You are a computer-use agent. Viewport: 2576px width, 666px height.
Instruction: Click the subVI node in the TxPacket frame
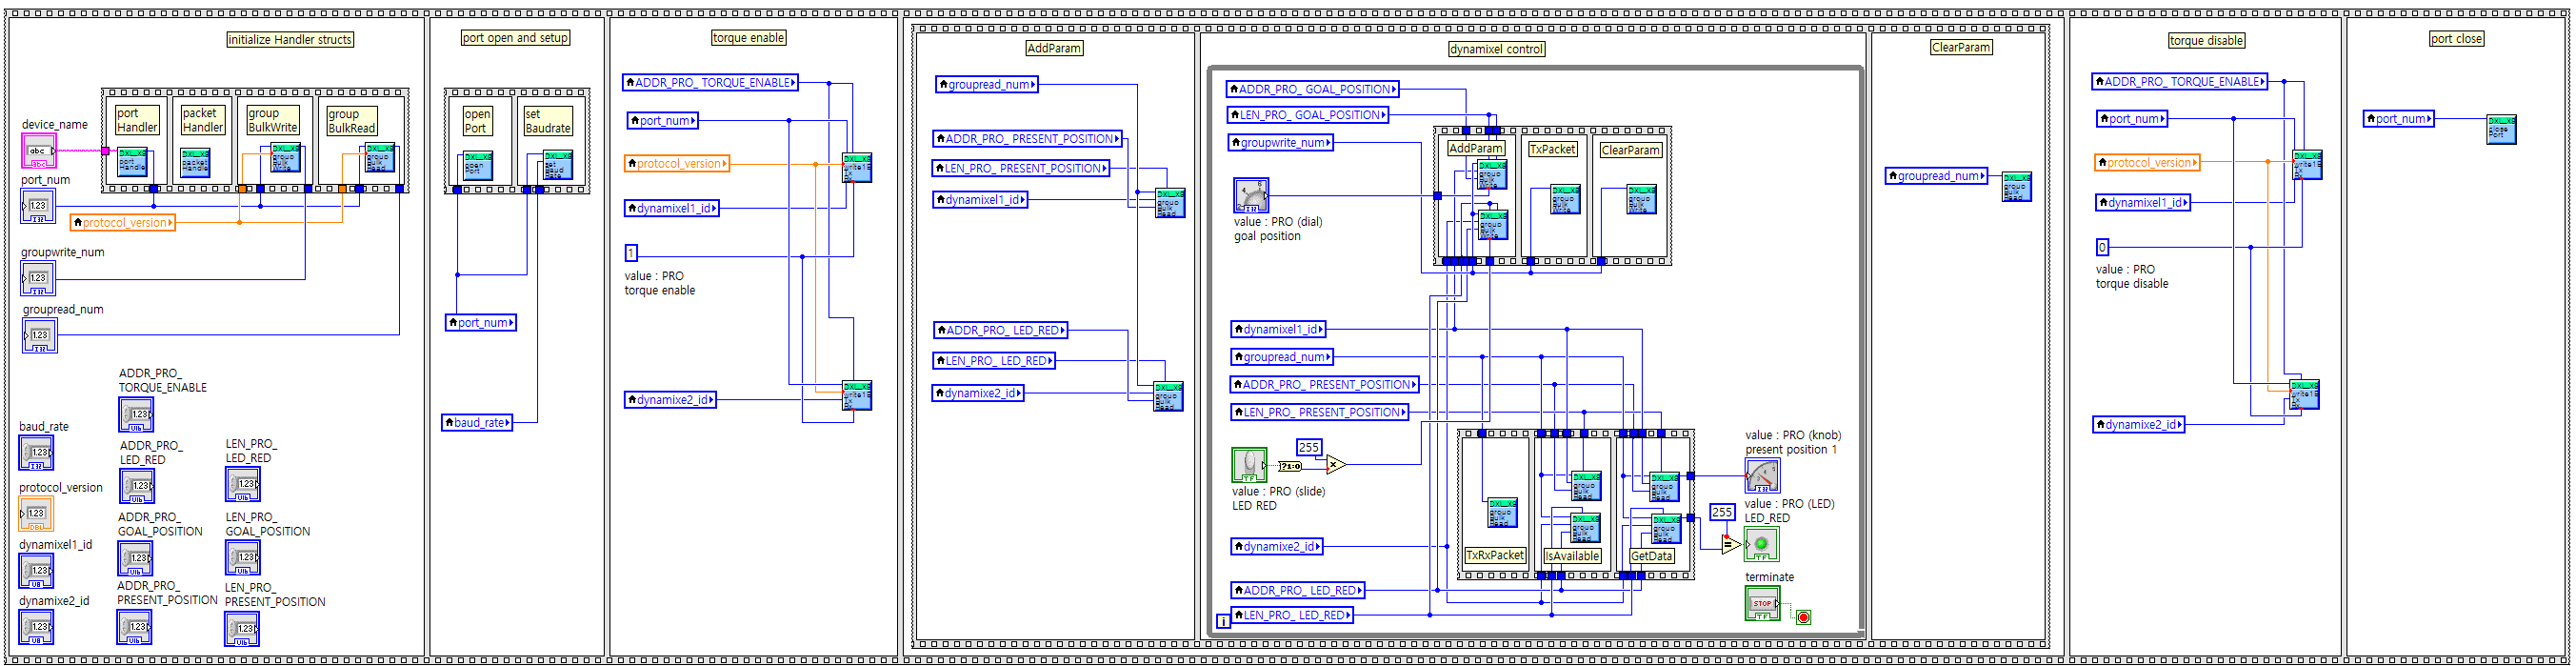[x=1565, y=199]
